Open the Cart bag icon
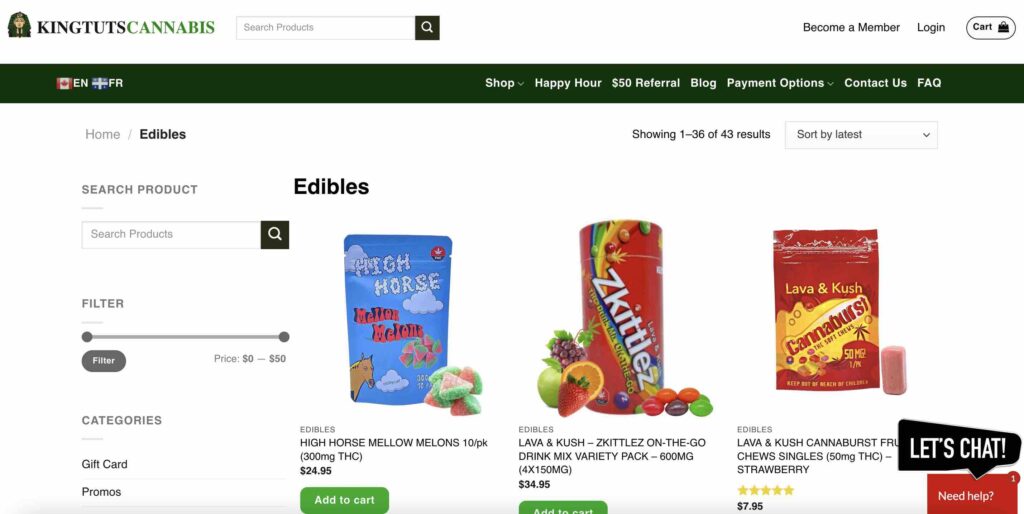 [1004, 27]
